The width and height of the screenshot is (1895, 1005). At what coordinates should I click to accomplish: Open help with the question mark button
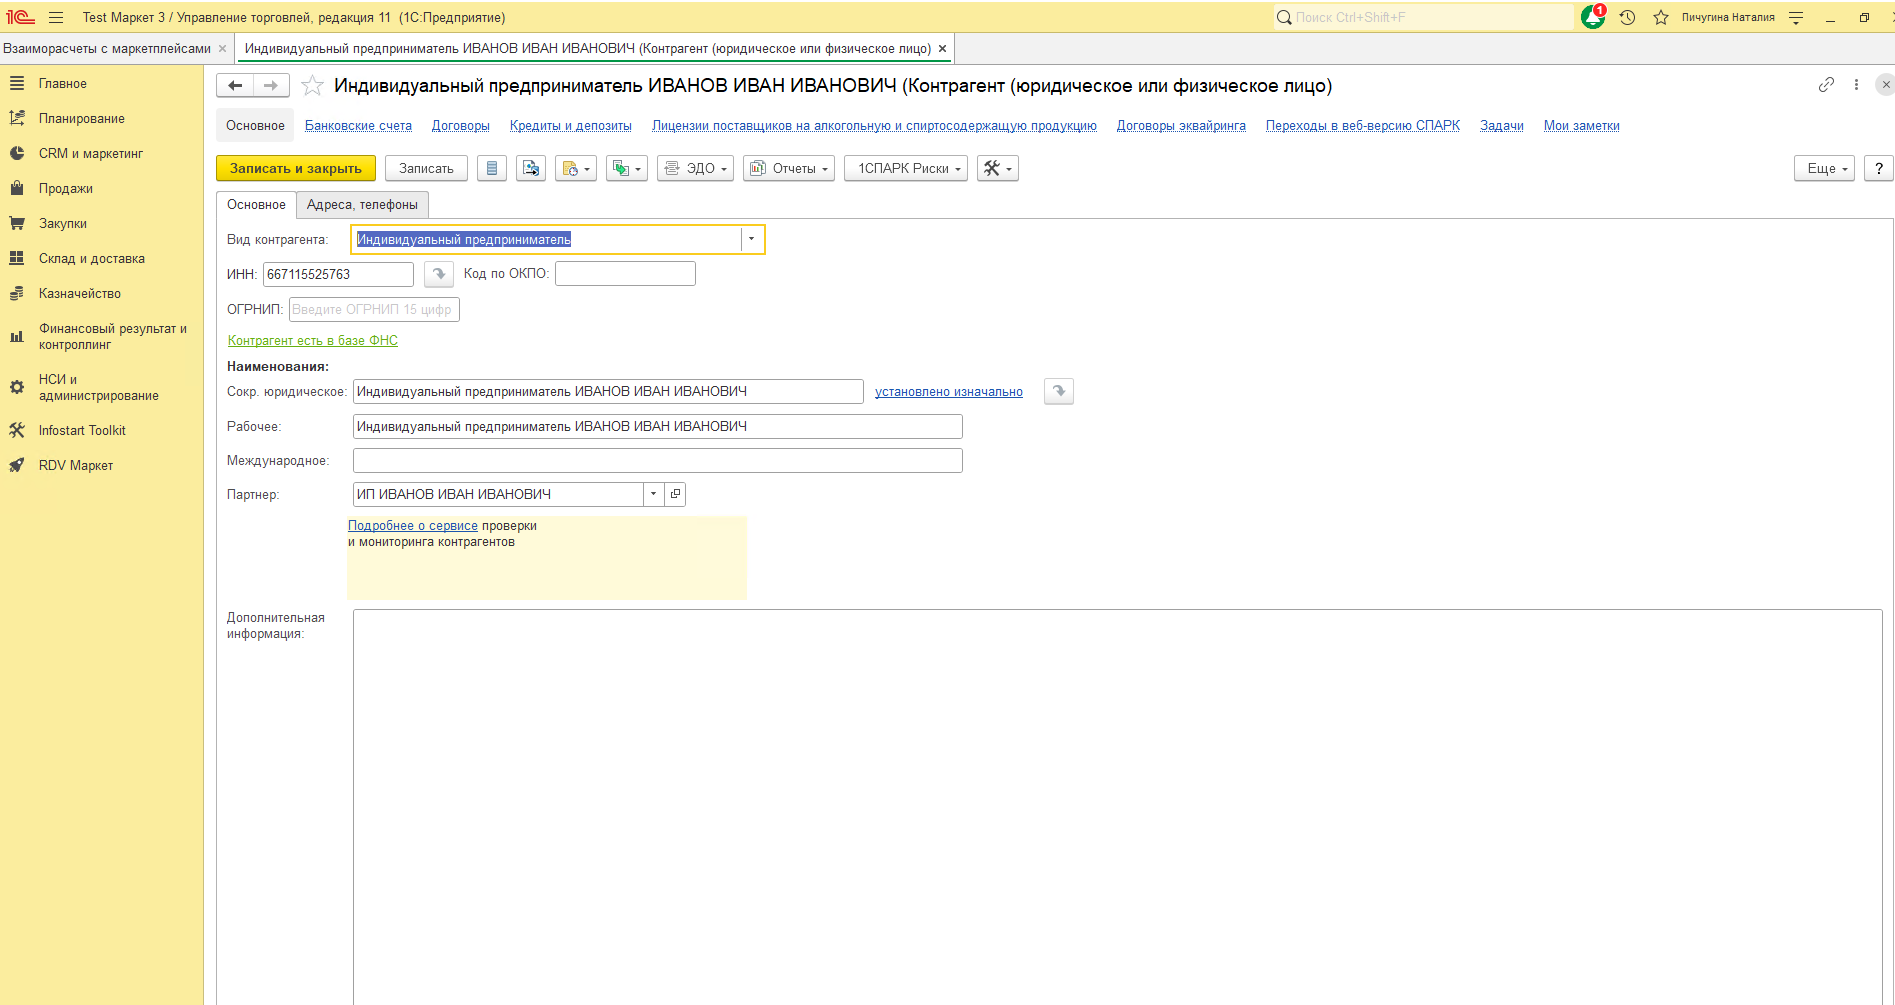1879,168
